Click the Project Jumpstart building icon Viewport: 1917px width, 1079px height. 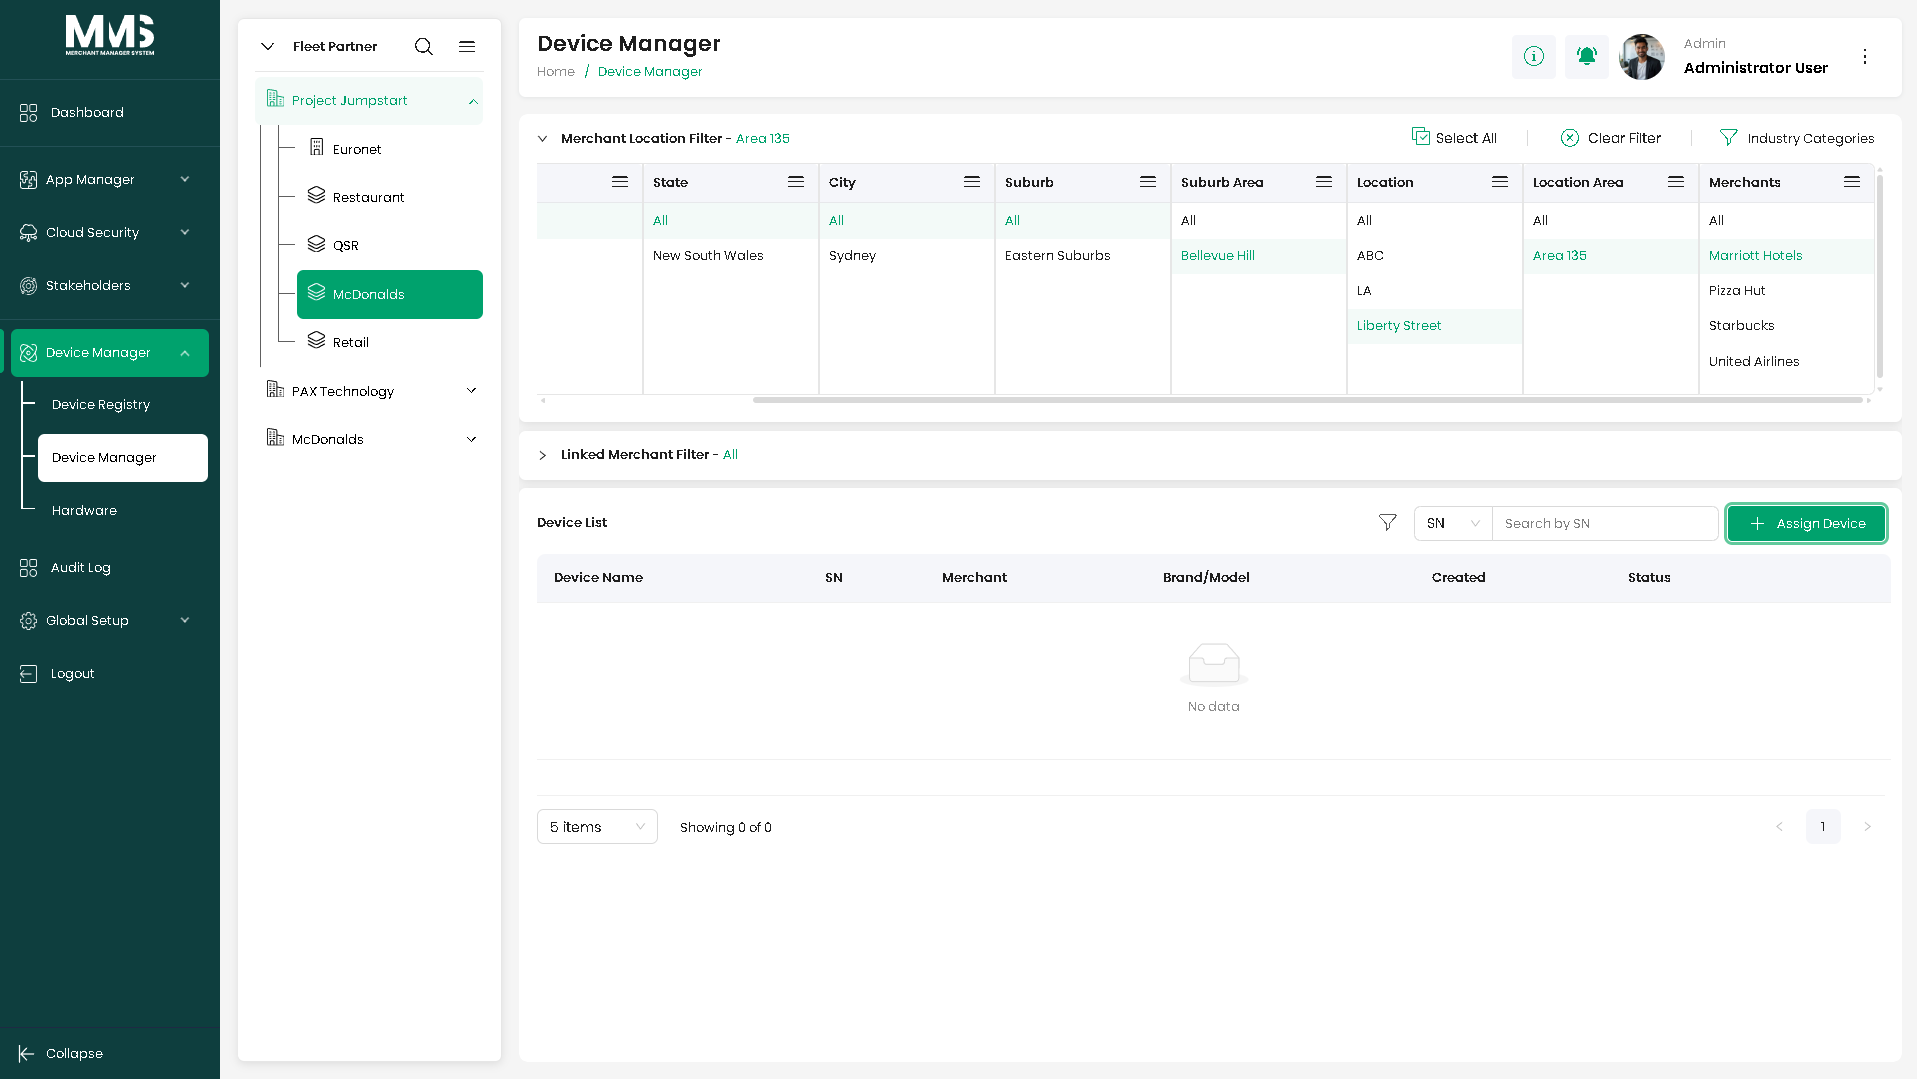[x=275, y=99]
